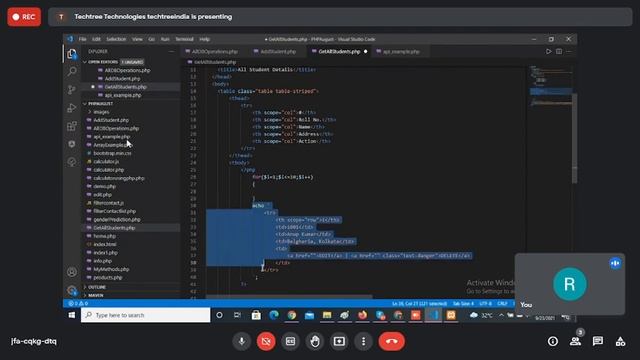Open the VS Code Explorer activity icon
Image resolution: width=640 pixels, height=360 pixels.
click(x=72, y=54)
